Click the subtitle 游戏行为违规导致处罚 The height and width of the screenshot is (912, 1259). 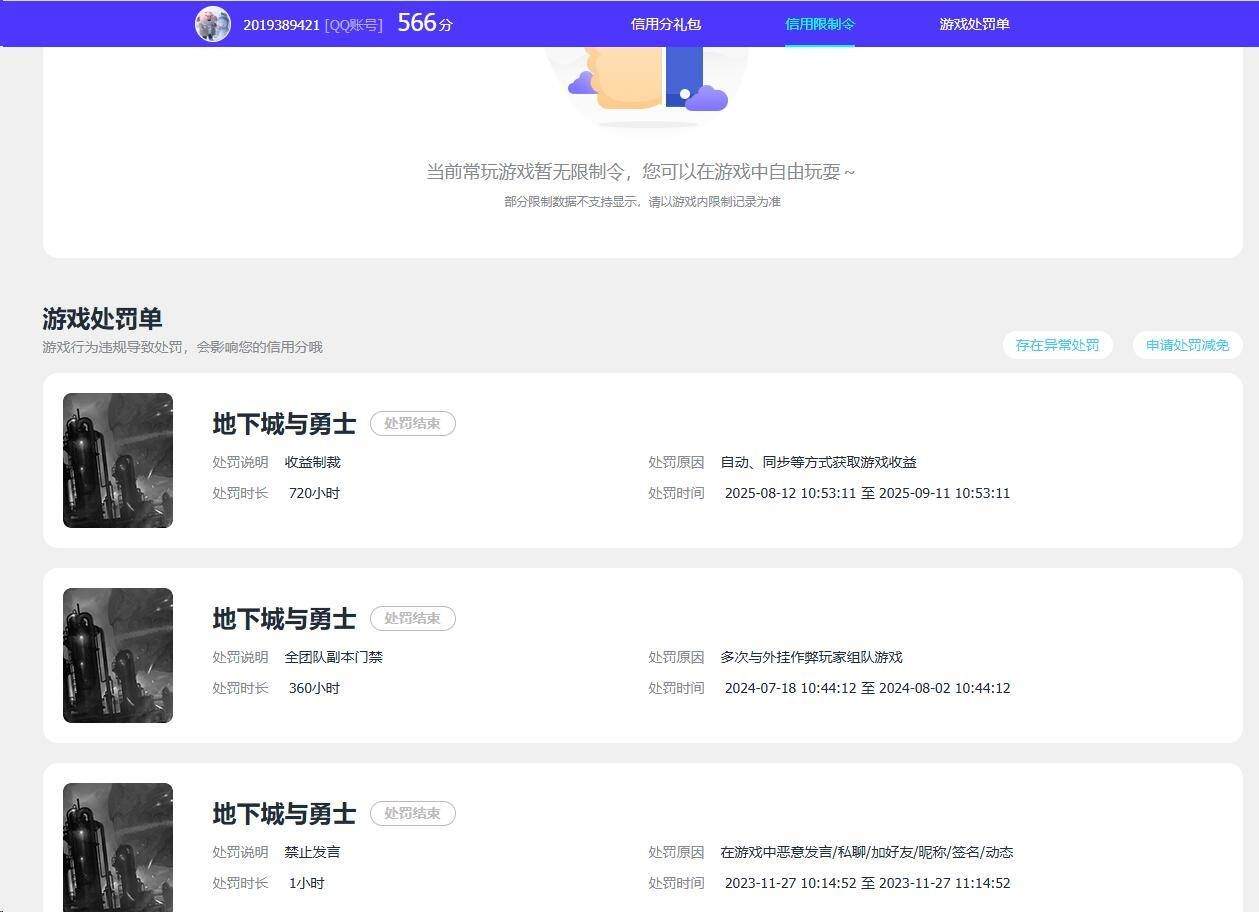182,347
